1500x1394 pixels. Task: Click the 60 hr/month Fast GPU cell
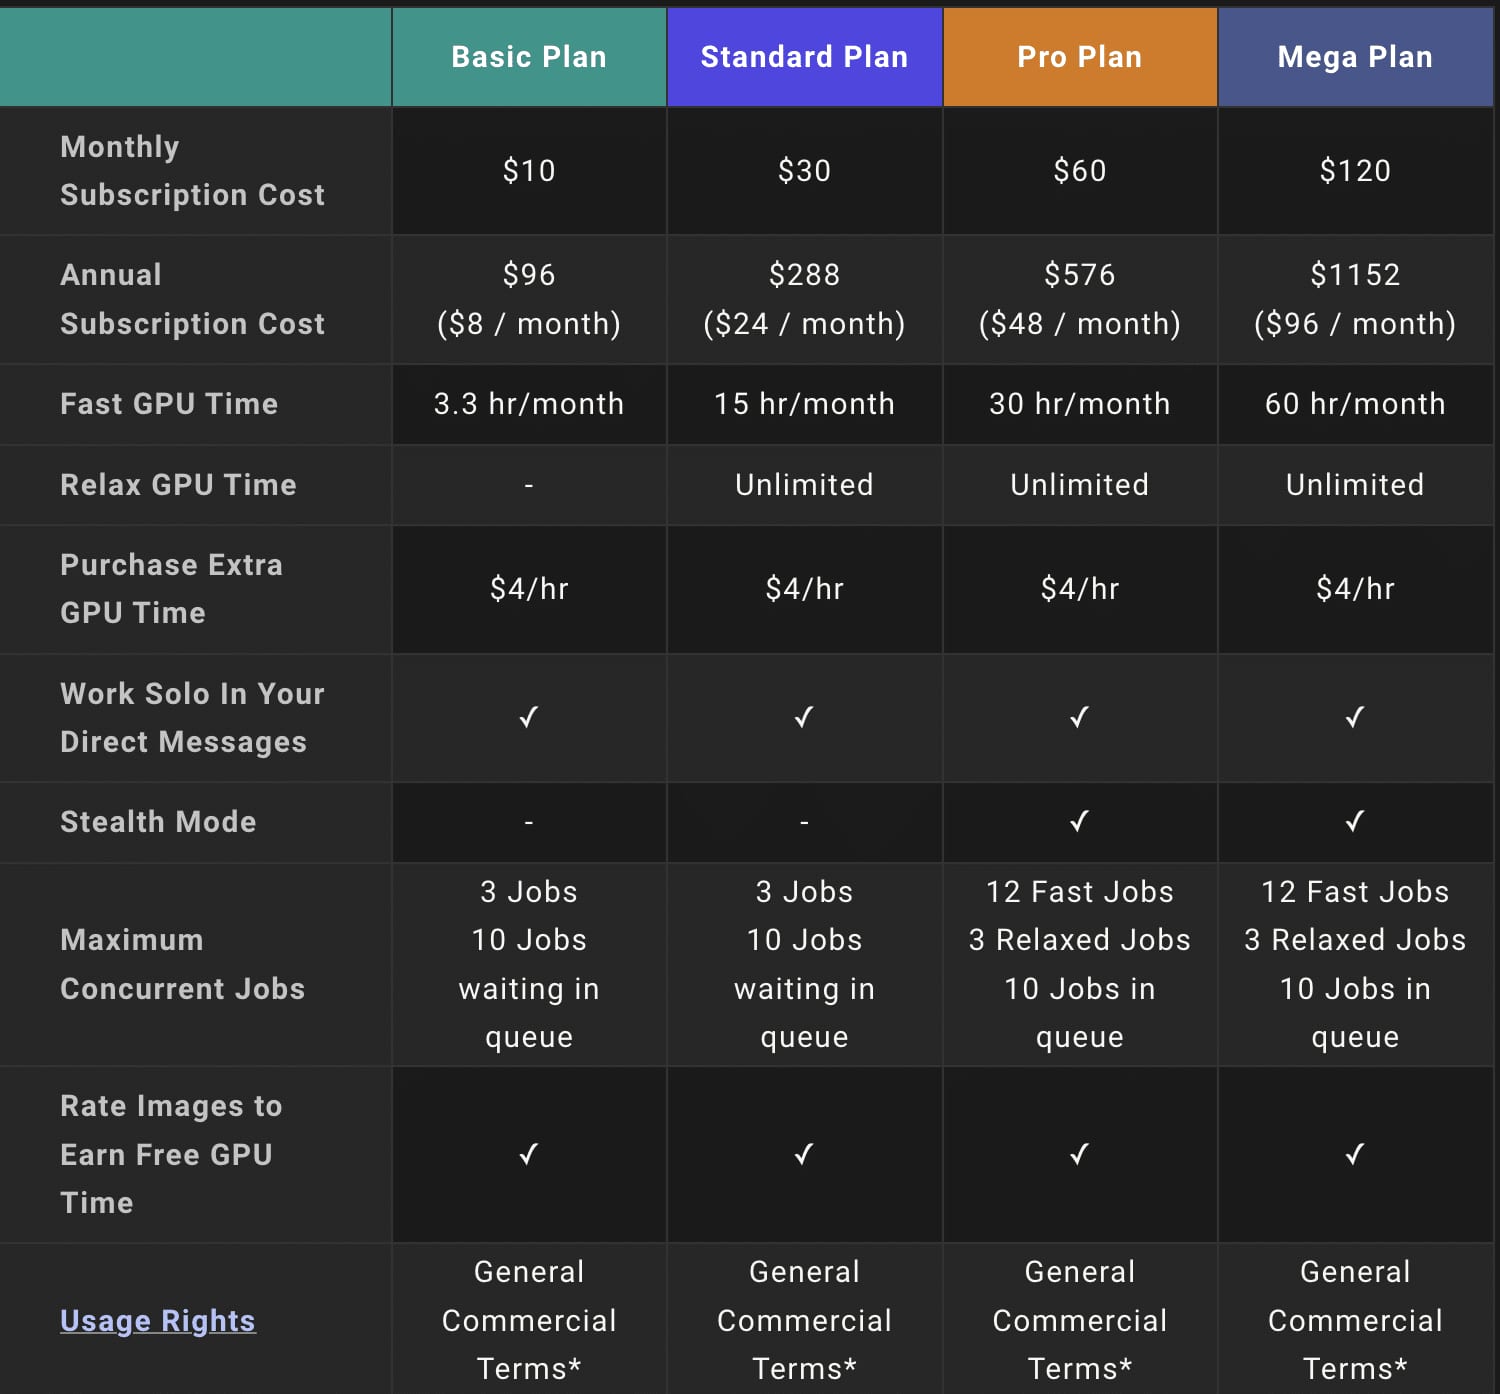(x=1355, y=404)
